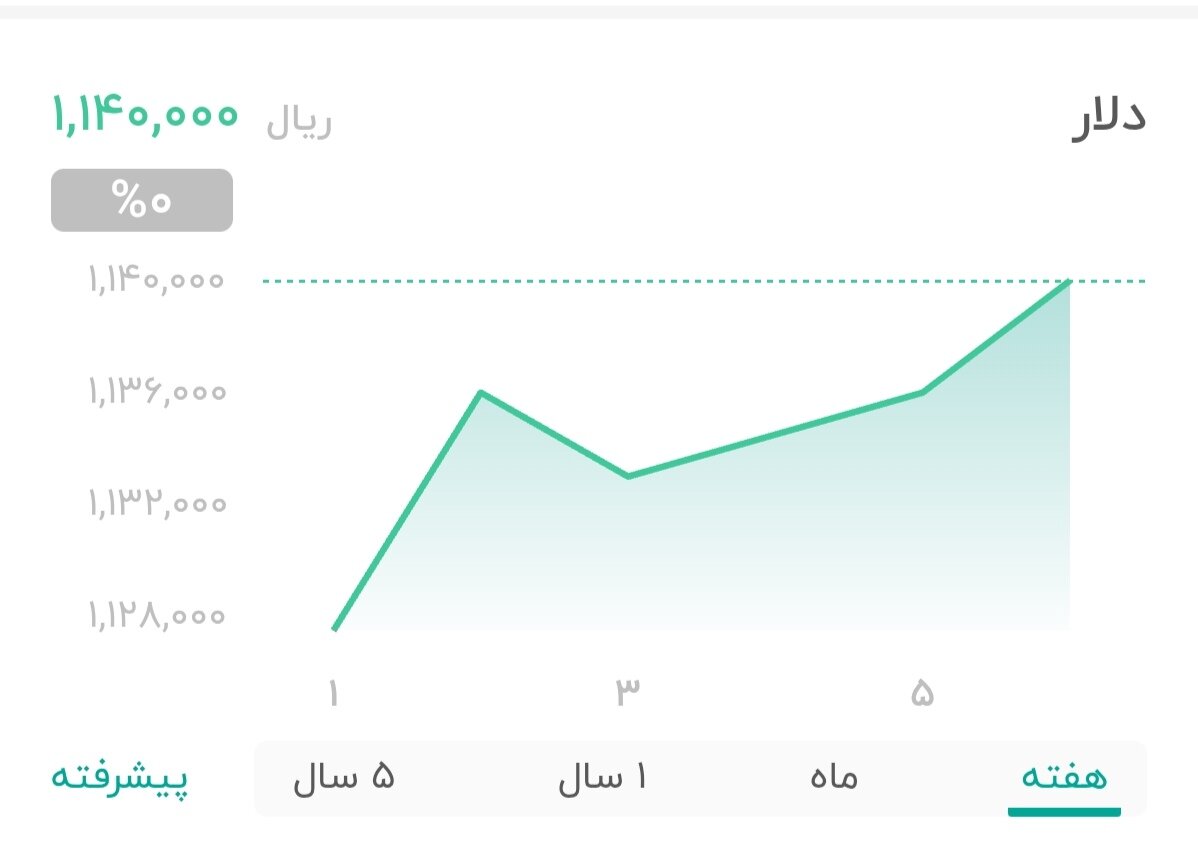Click the 1,128,000 axis label
This screenshot has height=843, width=1198.
[x=155, y=616]
